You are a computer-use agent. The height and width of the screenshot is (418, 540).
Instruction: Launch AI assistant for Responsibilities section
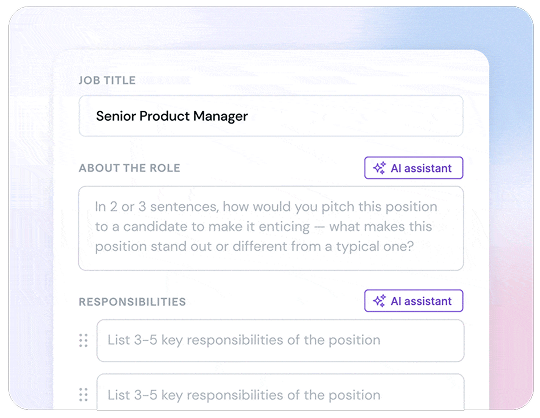click(414, 301)
